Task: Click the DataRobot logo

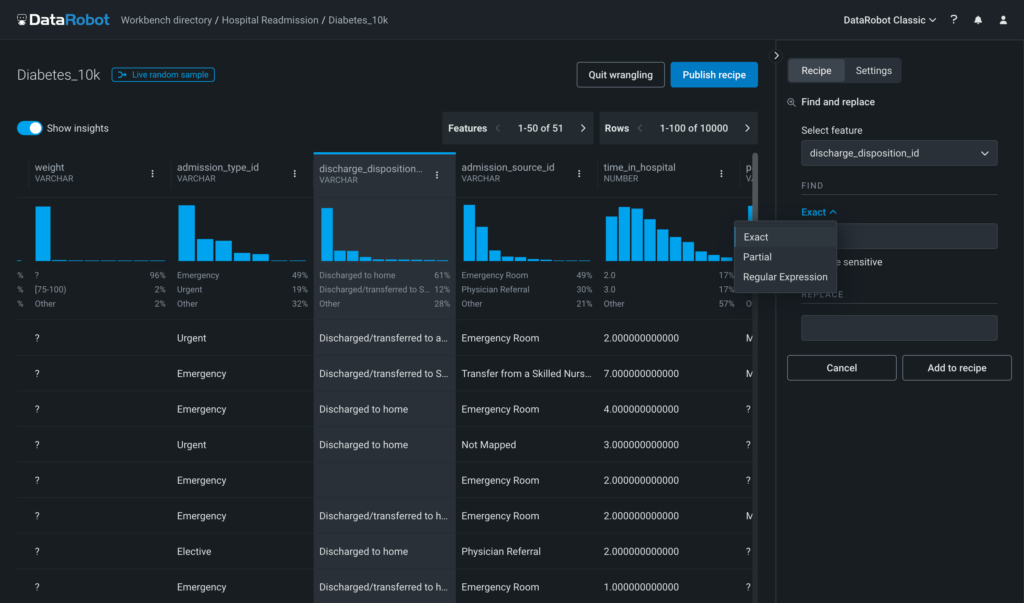Action: (63, 20)
